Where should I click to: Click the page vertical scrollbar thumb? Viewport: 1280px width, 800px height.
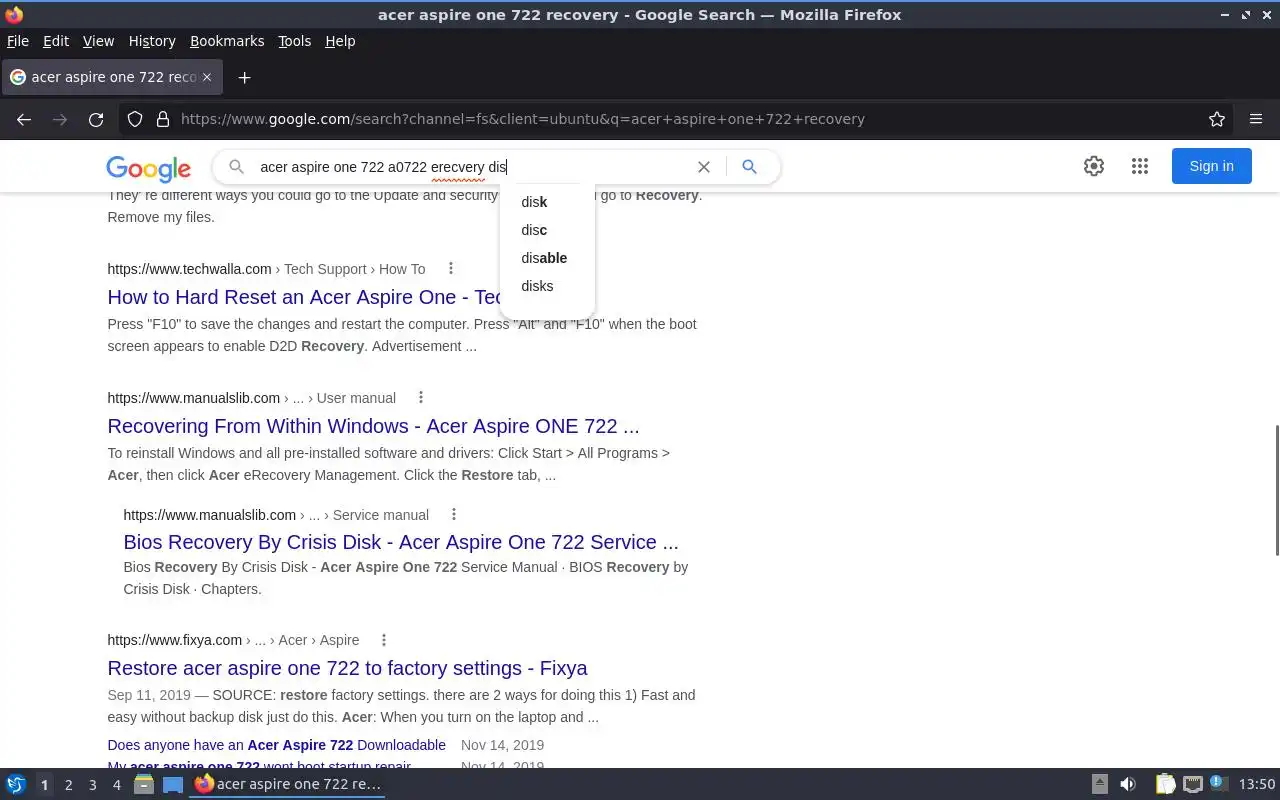[x=1276, y=490]
